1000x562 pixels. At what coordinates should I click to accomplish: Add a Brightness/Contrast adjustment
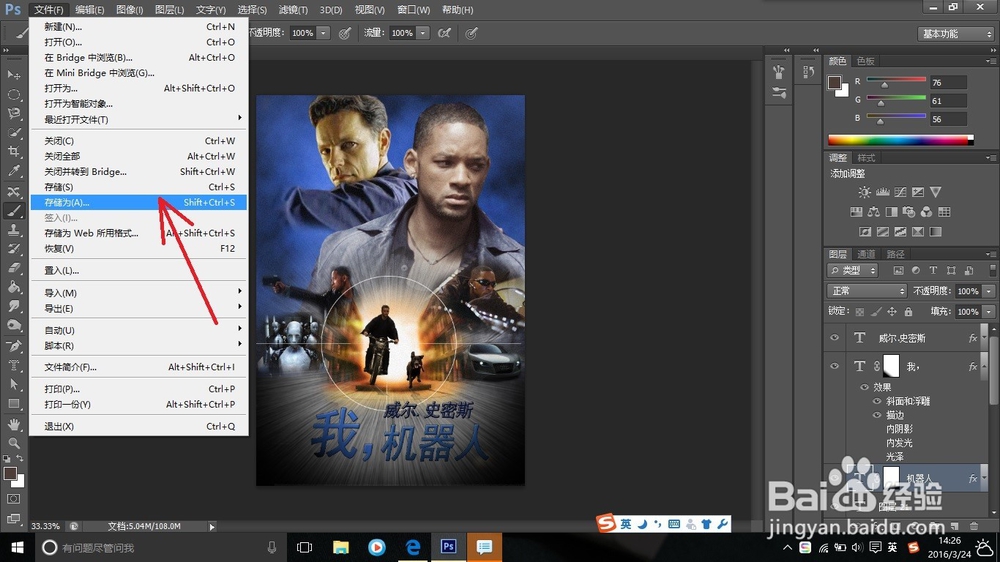point(864,192)
